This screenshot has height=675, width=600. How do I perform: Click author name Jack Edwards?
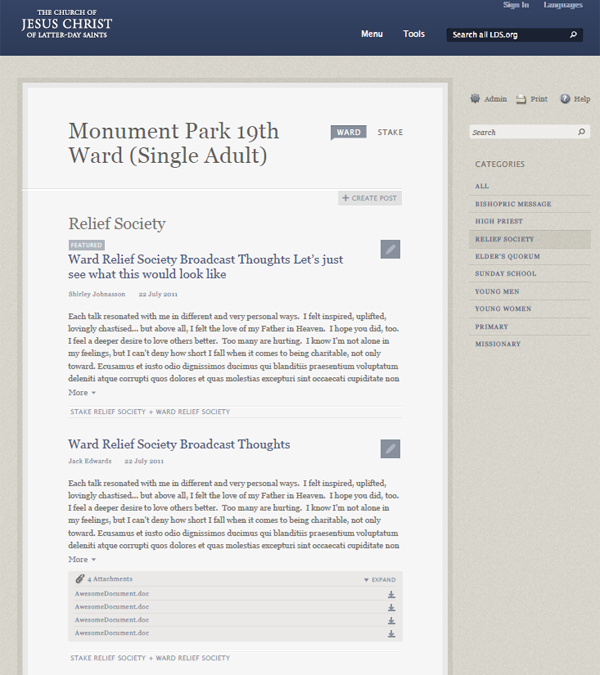(x=90, y=461)
